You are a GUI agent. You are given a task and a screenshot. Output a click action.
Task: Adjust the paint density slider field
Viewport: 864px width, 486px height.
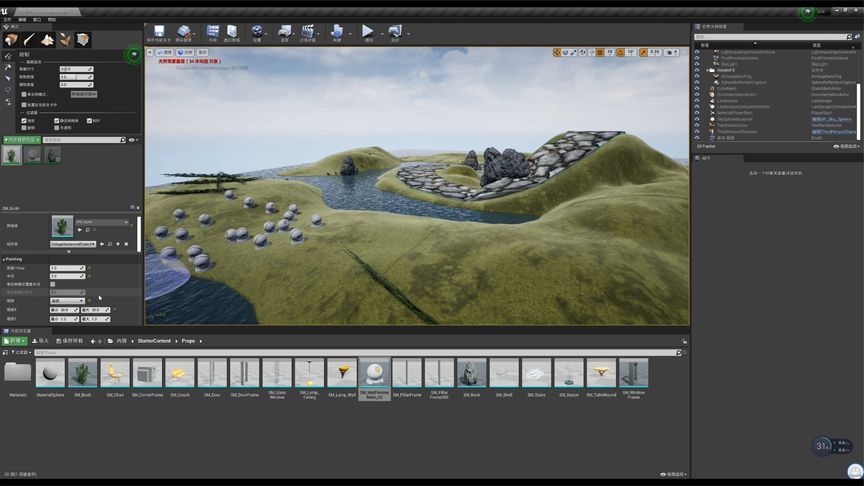tap(76, 76)
